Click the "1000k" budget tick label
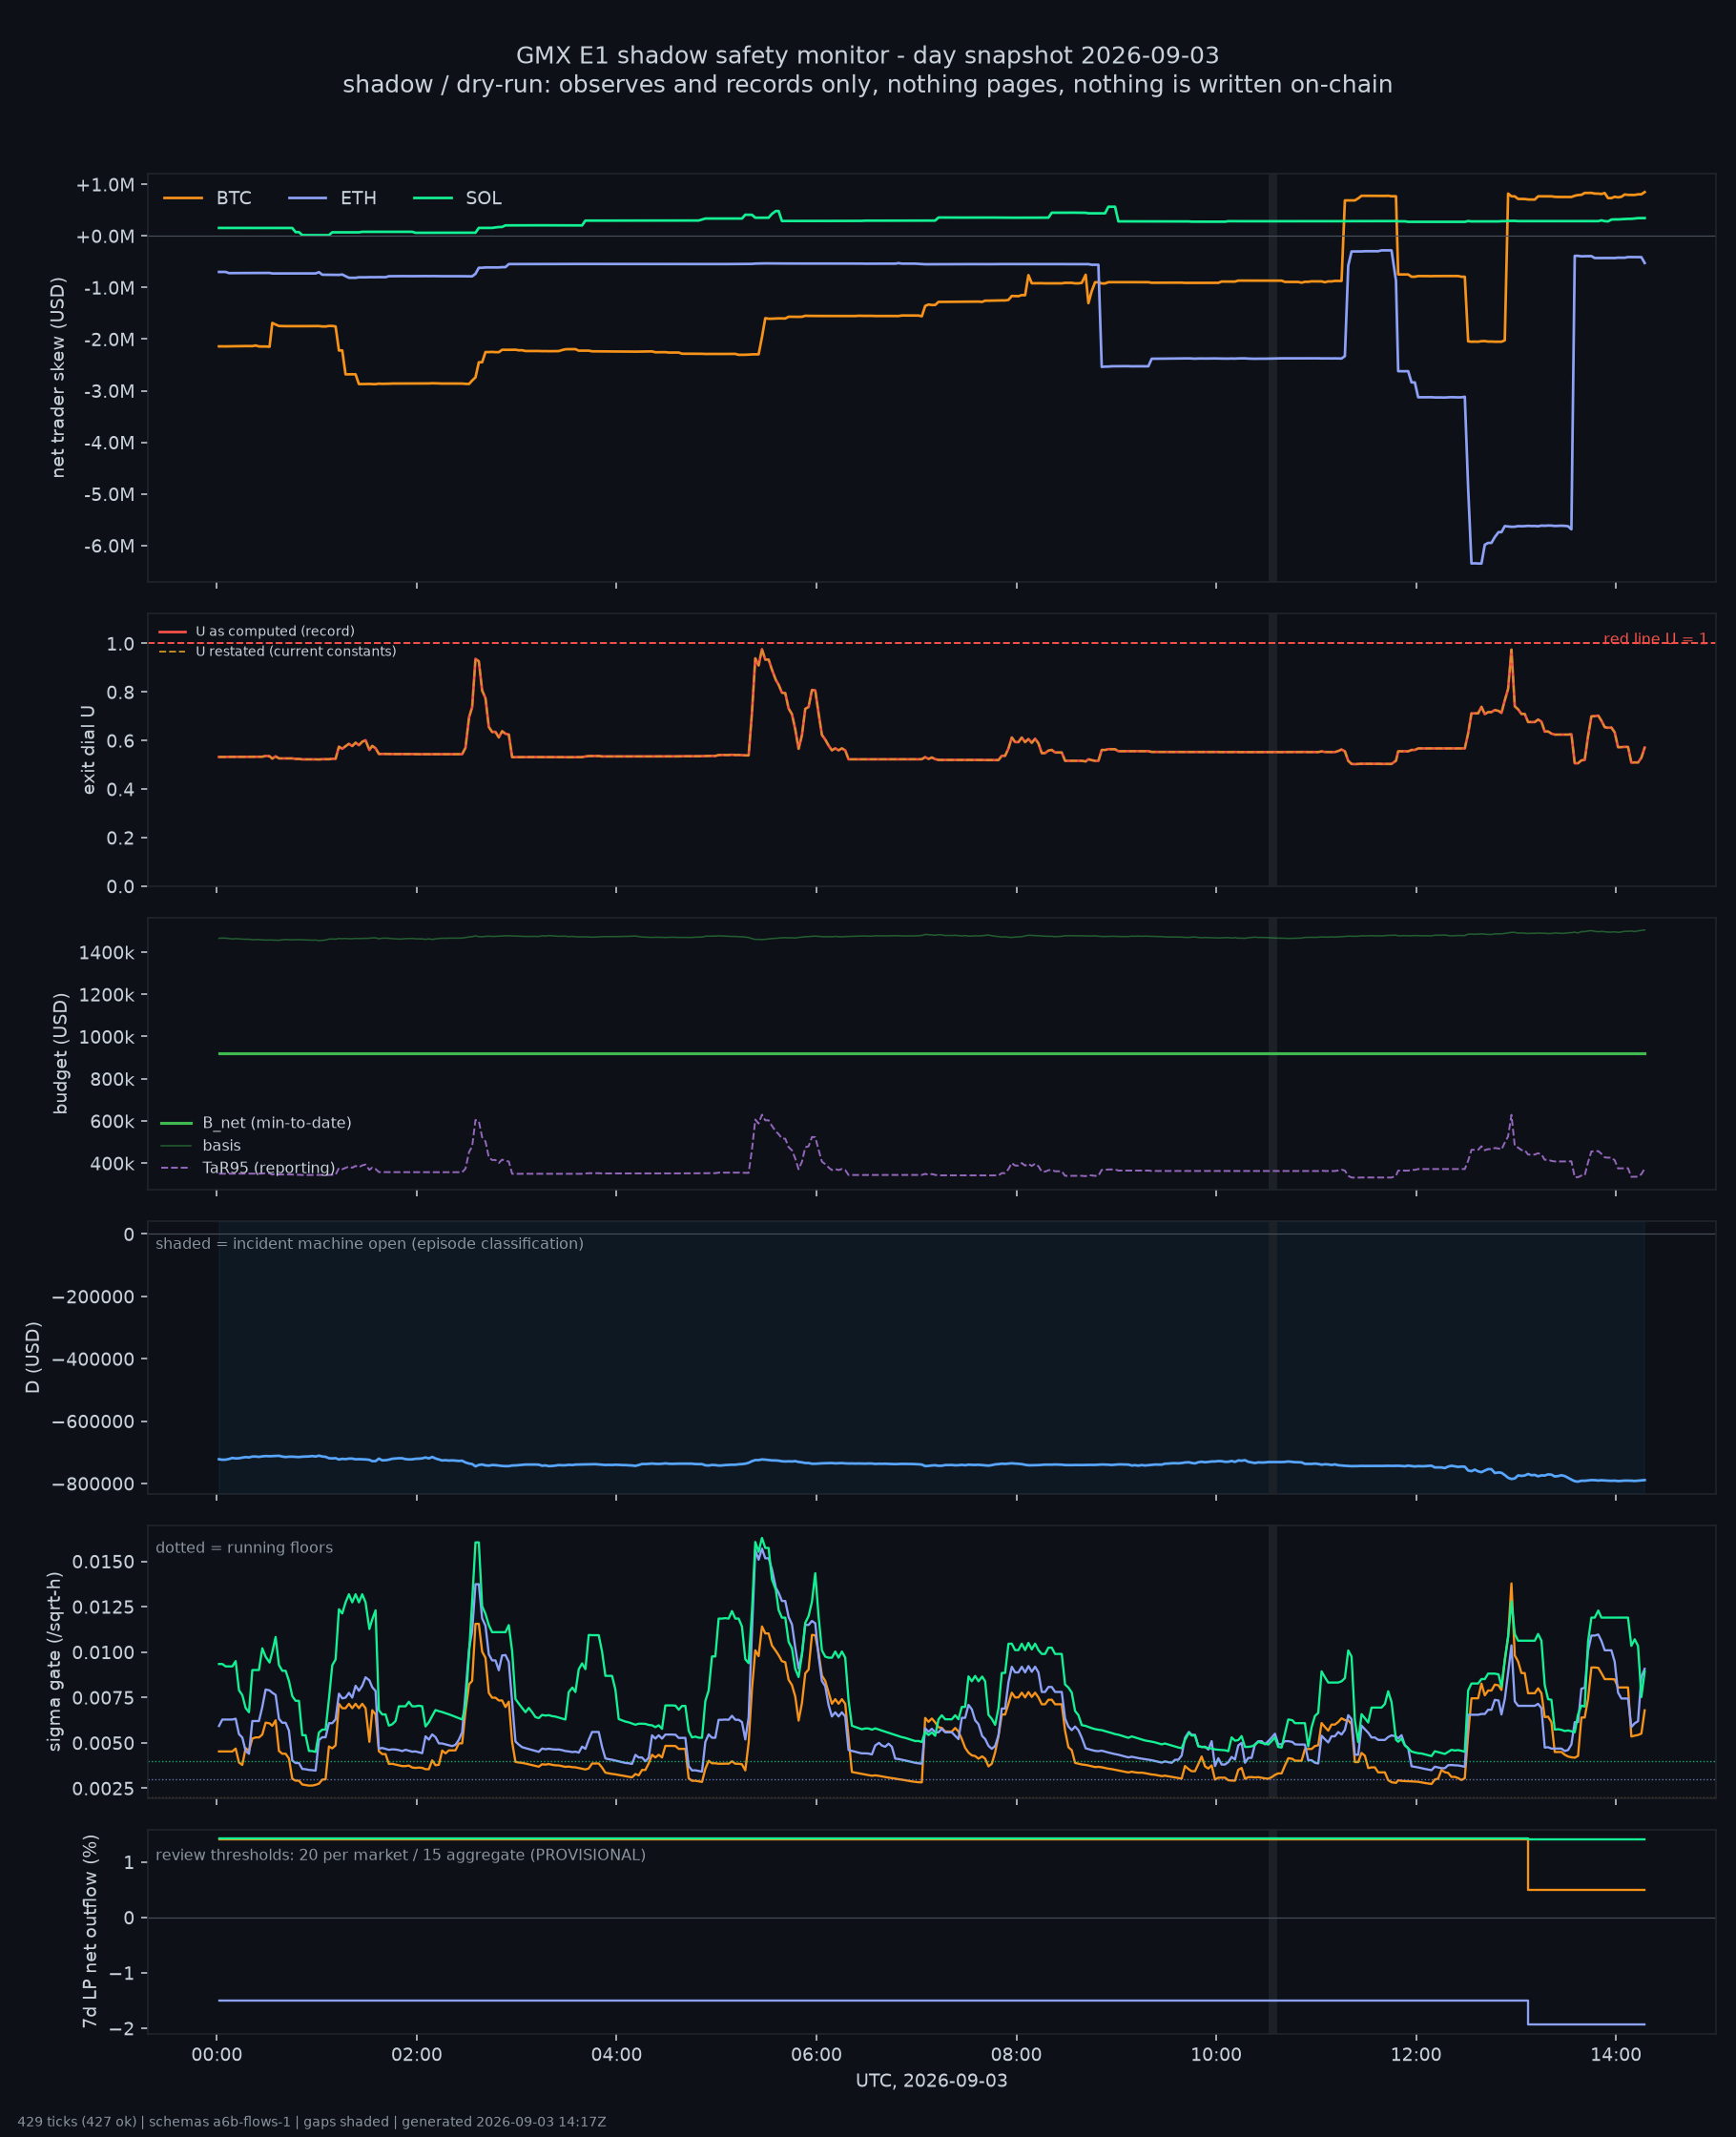The image size is (1736, 2137). [x=107, y=1037]
